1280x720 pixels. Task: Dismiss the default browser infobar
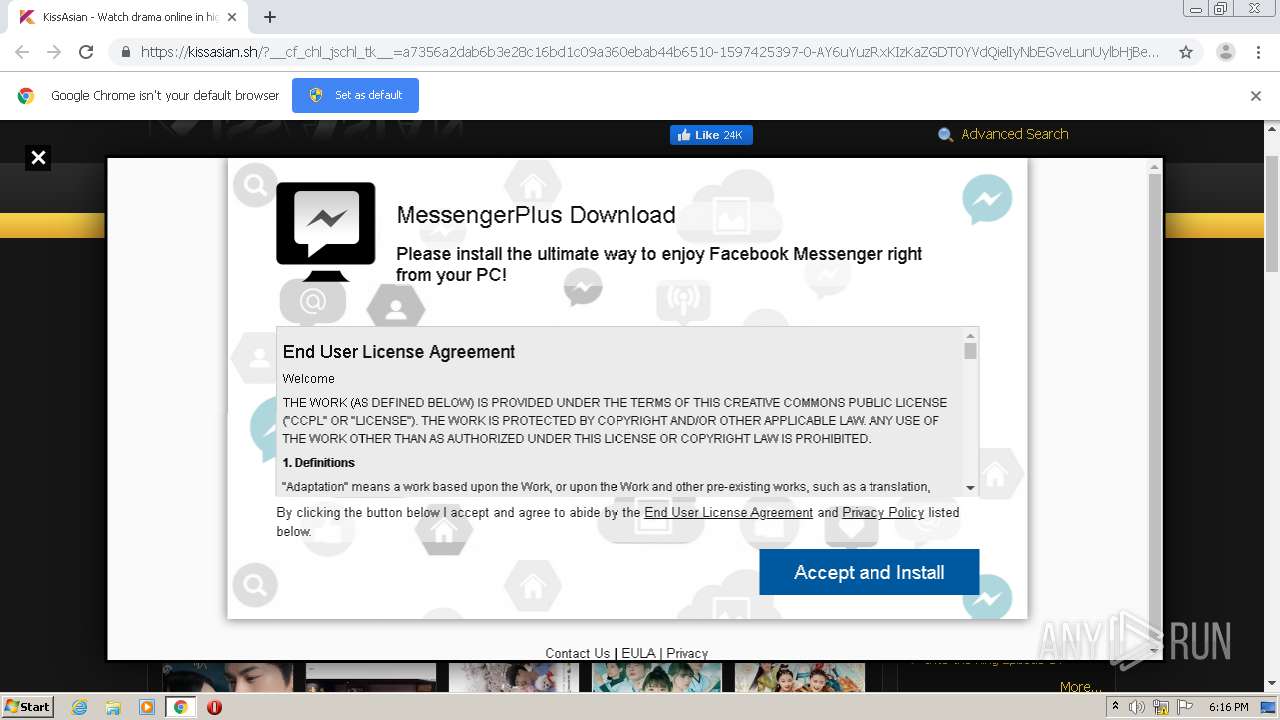pyautogui.click(x=1256, y=96)
